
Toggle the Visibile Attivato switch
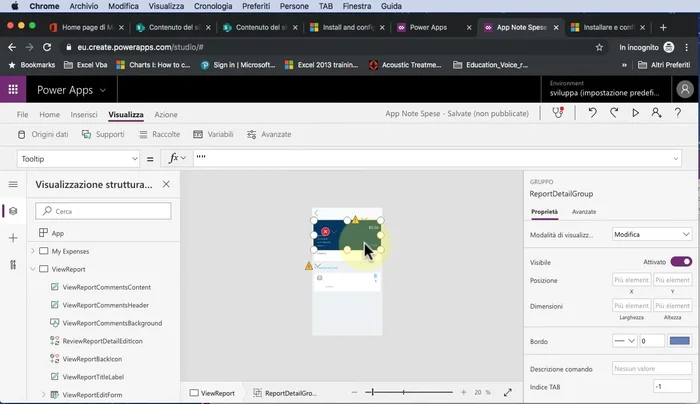pyautogui.click(x=681, y=262)
